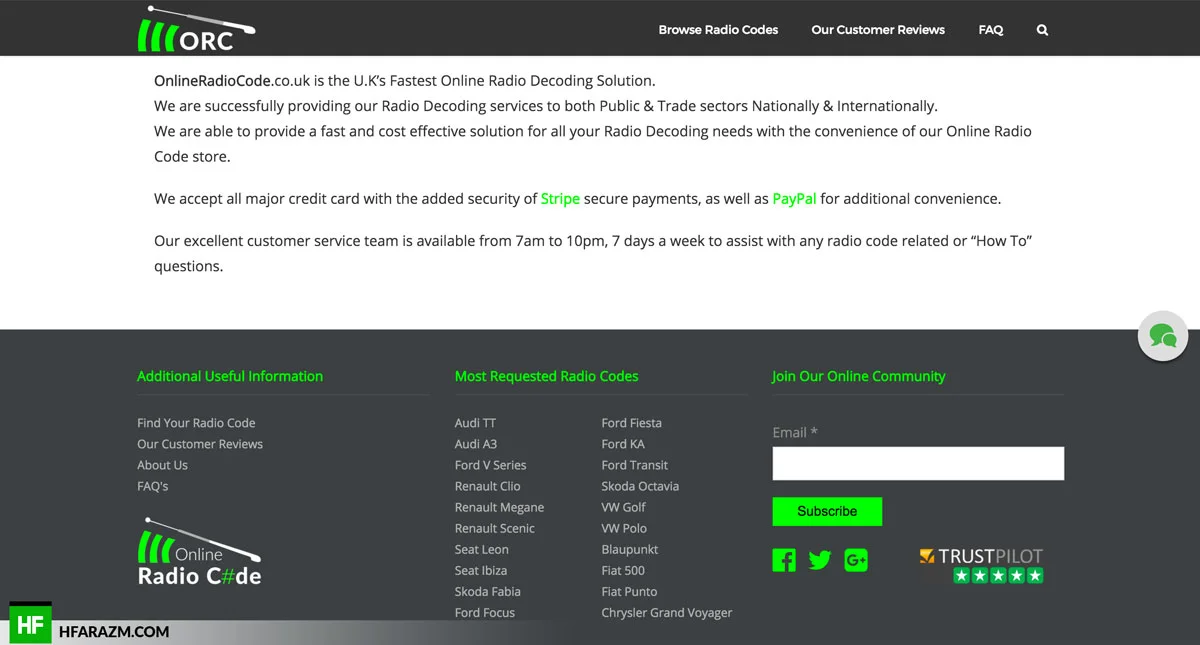Viewport: 1200px width, 645px height.
Task: Click the Online Radio Code footer logo
Action: click(x=200, y=552)
